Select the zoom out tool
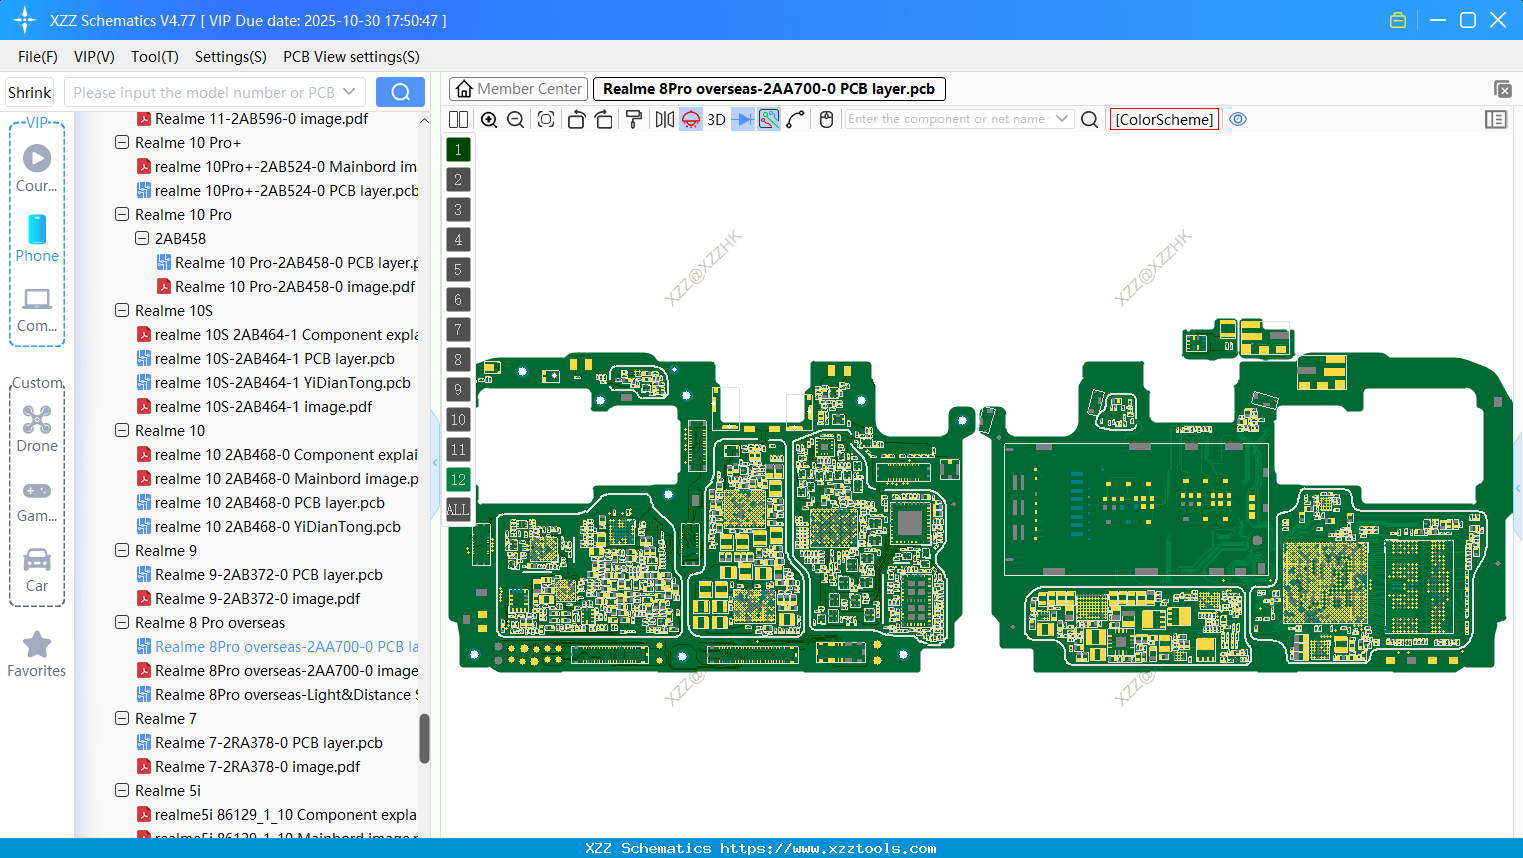The height and width of the screenshot is (858, 1523). coord(515,119)
